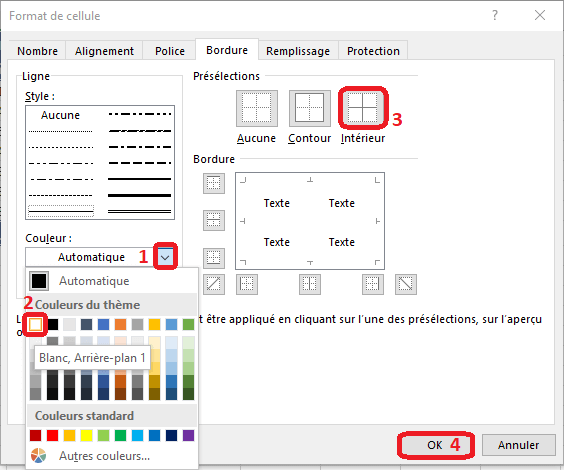Select the Aucune preset border icon
This screenshot has width=564, height=470.
point(257,108)
